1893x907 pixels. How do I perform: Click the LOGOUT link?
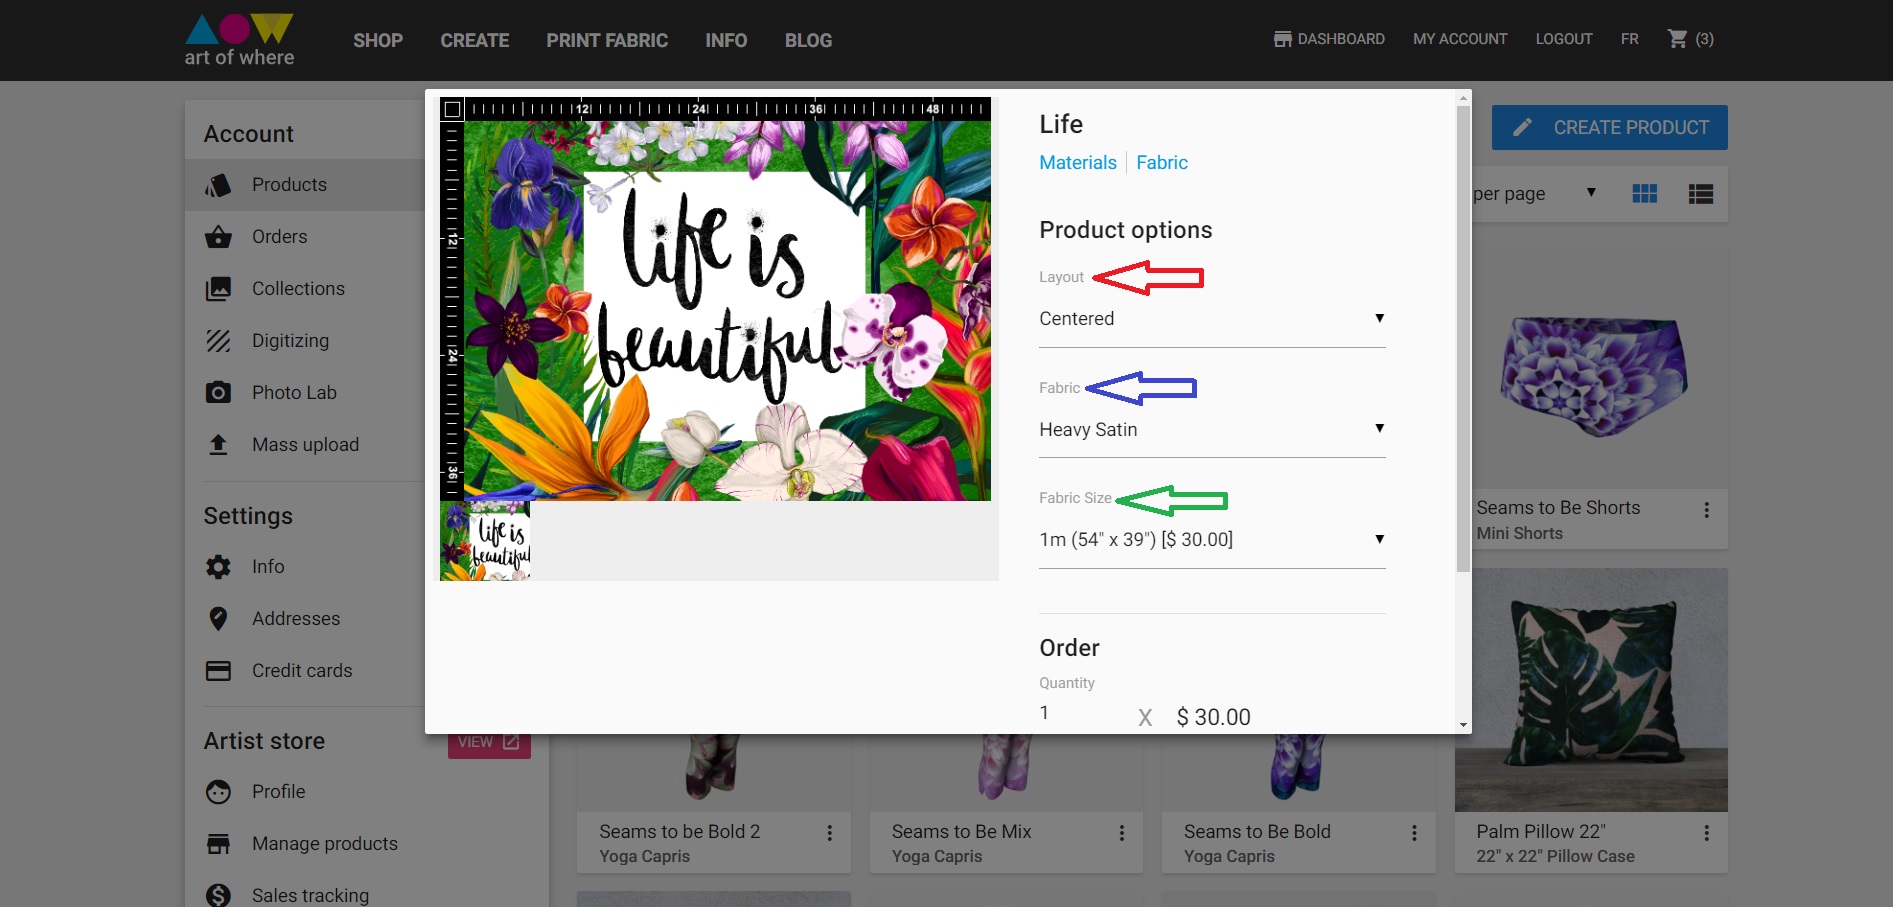click(1564, 39)
